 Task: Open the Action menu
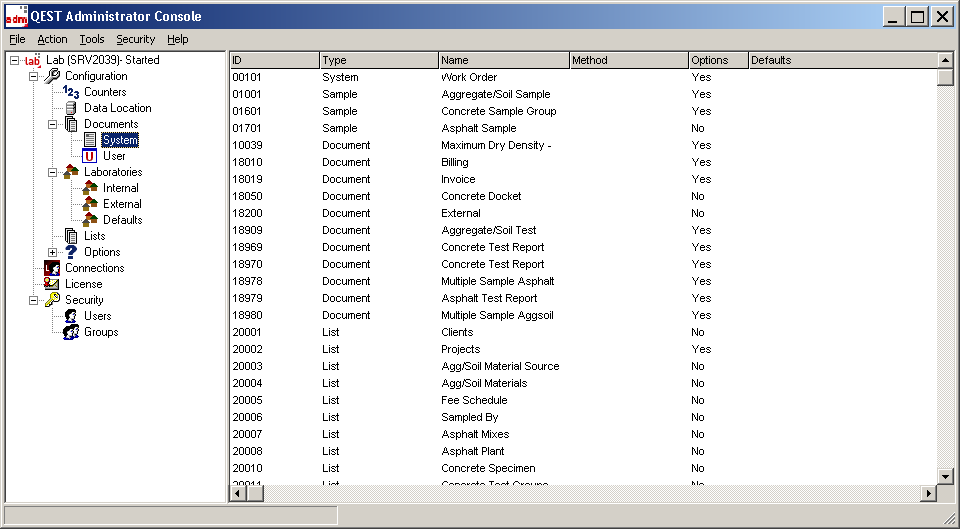52,39
